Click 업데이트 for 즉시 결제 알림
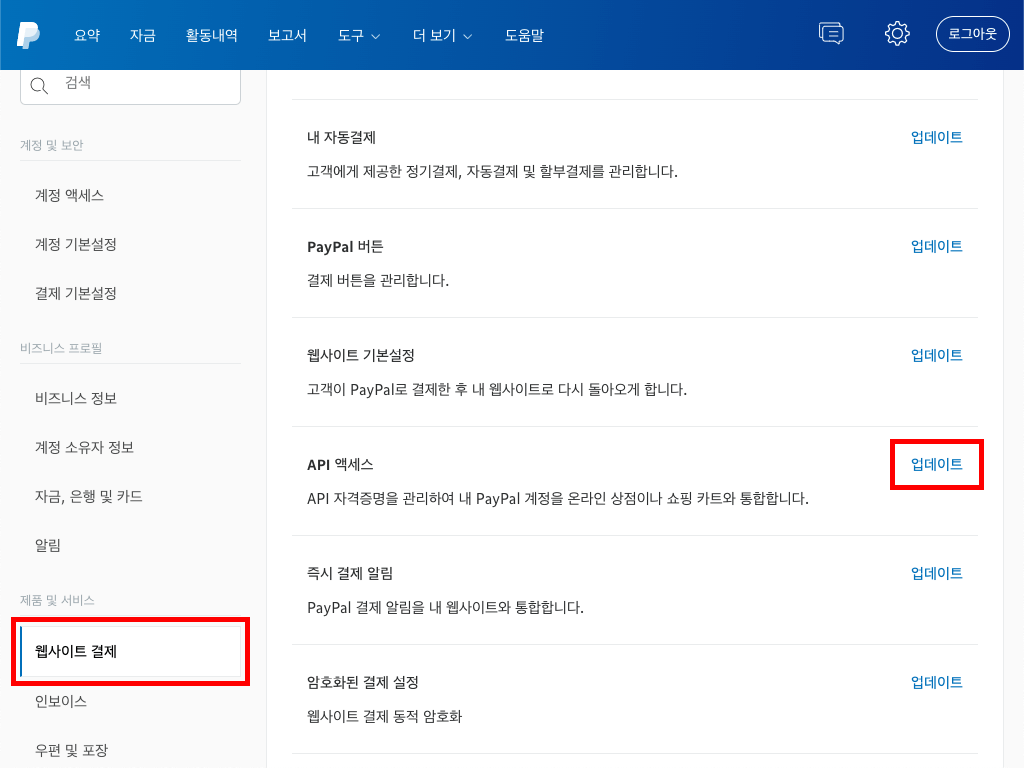1024x768 pixels. [936, 573]
